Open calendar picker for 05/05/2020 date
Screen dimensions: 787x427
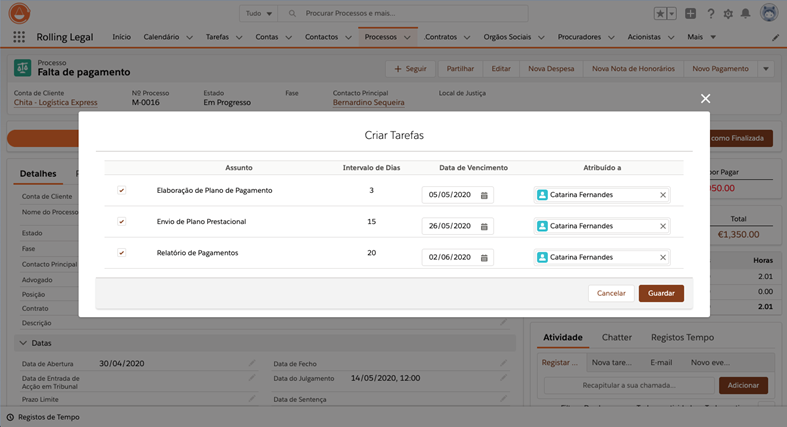coord(484,195)
